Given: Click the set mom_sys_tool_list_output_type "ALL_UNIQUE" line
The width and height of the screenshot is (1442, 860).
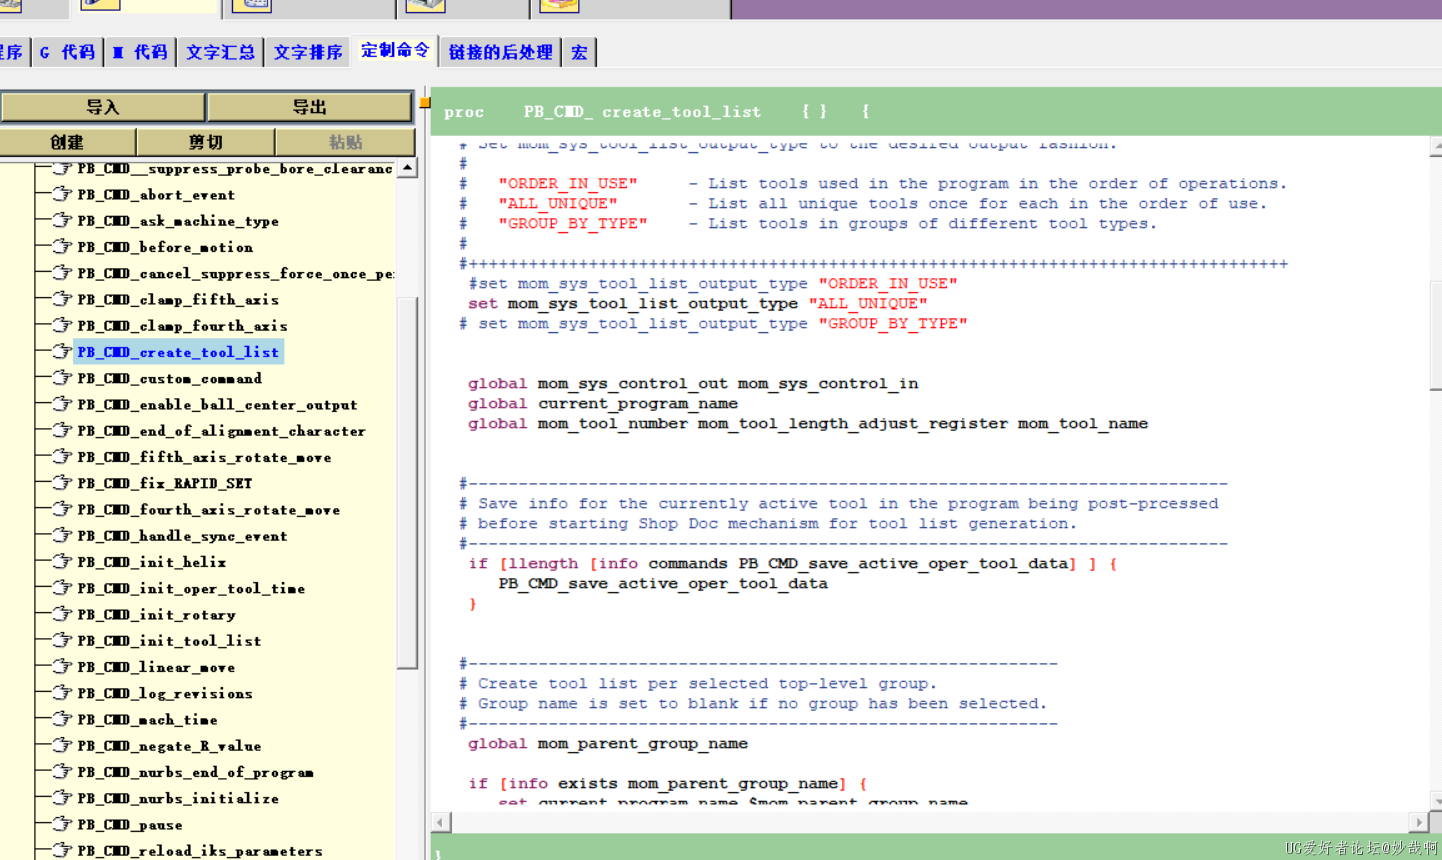Looking at the screenshot, I should point(697,303).
